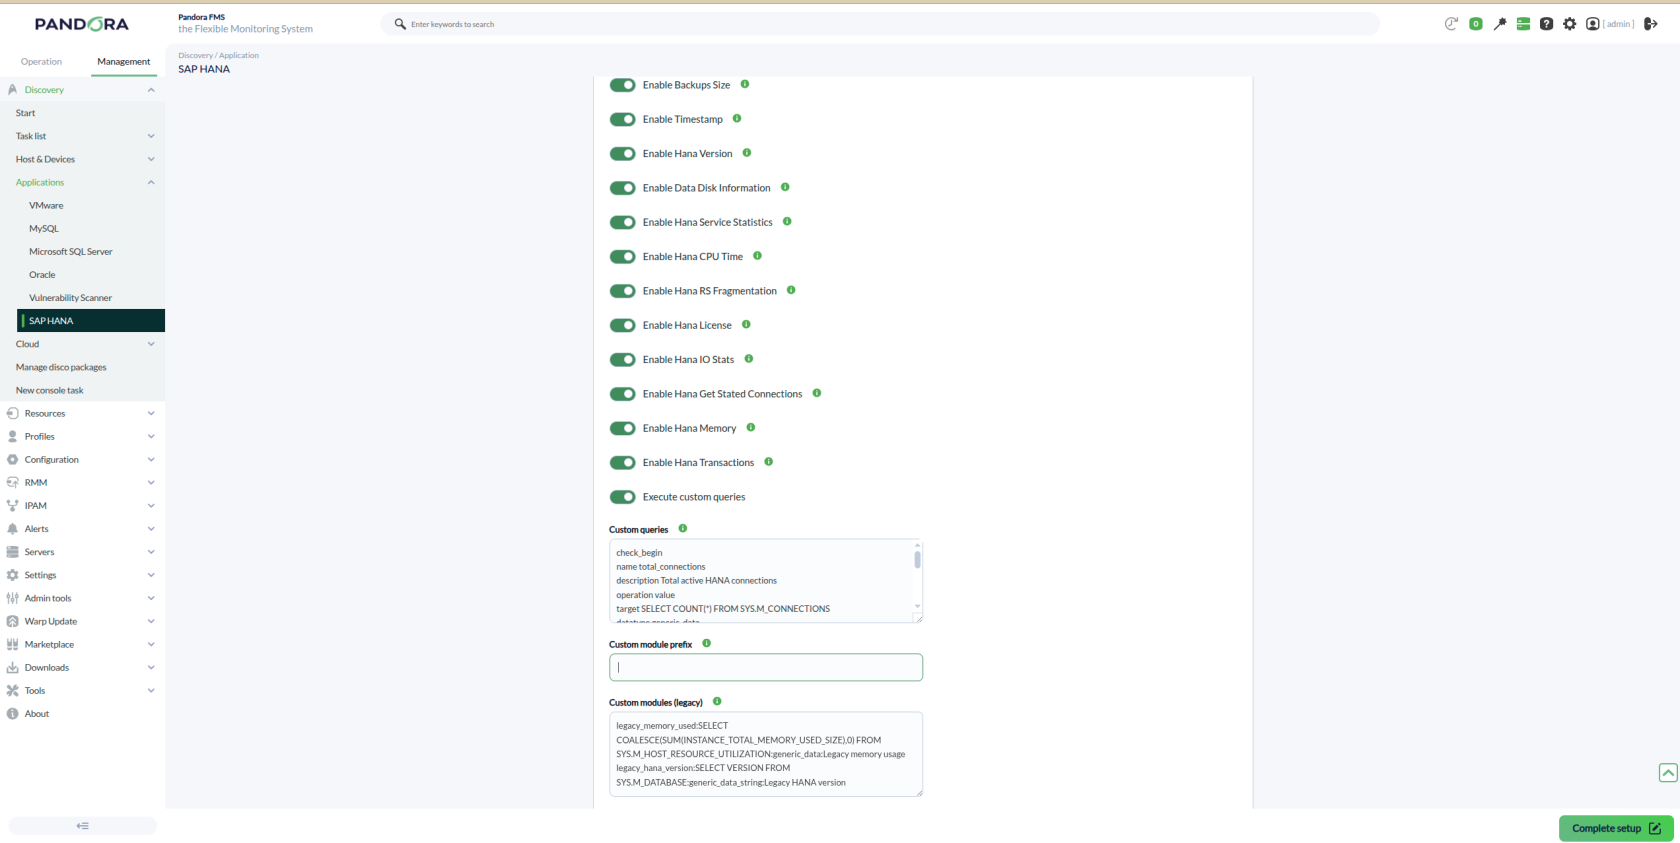Viewport: 1680px width, 843px height.
Task: Toggle Execute custom queries switch
Action: [623, 497]
